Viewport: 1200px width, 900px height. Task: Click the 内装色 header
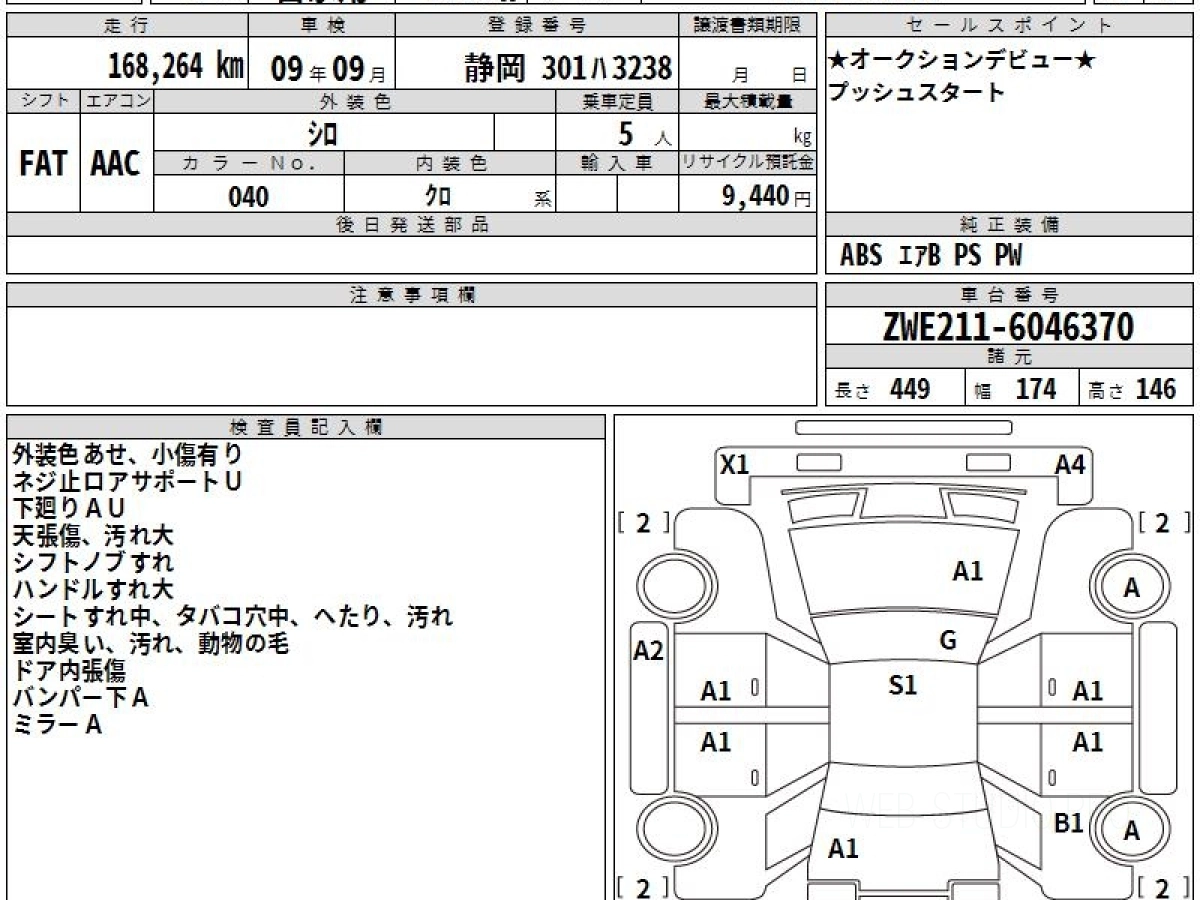coord(450,163)
